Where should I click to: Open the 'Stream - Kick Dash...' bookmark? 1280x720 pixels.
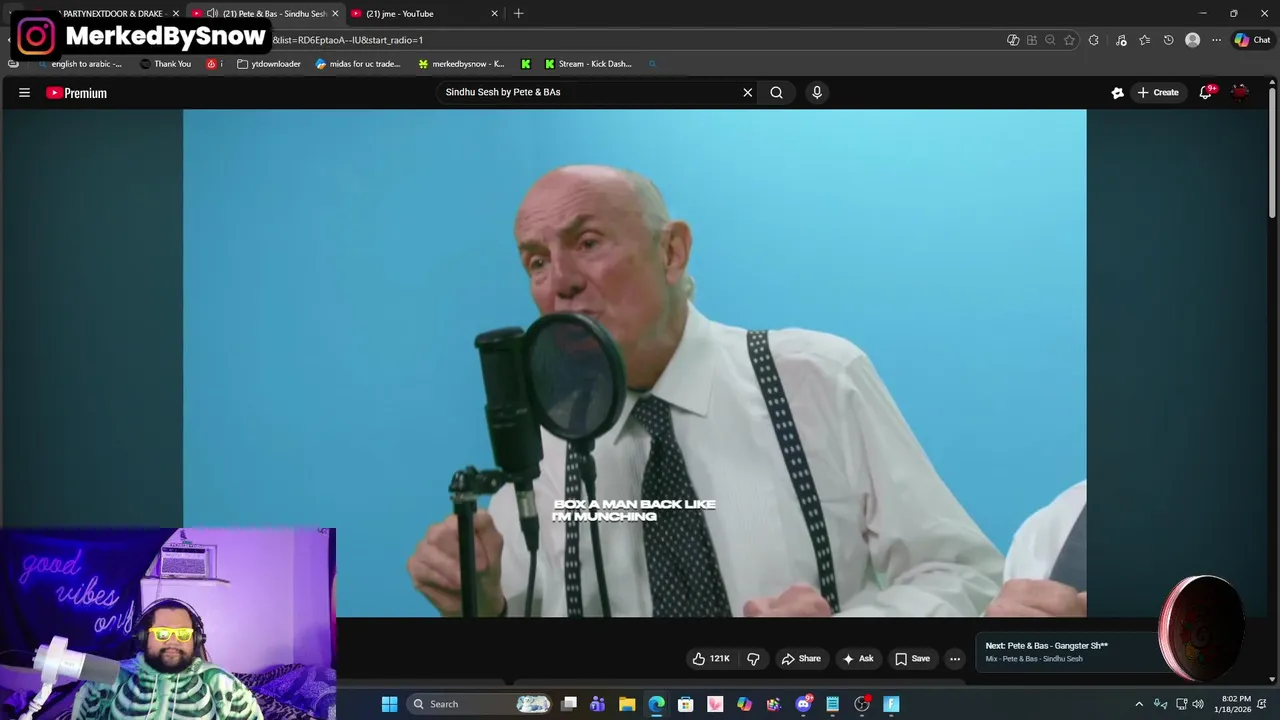588,64
